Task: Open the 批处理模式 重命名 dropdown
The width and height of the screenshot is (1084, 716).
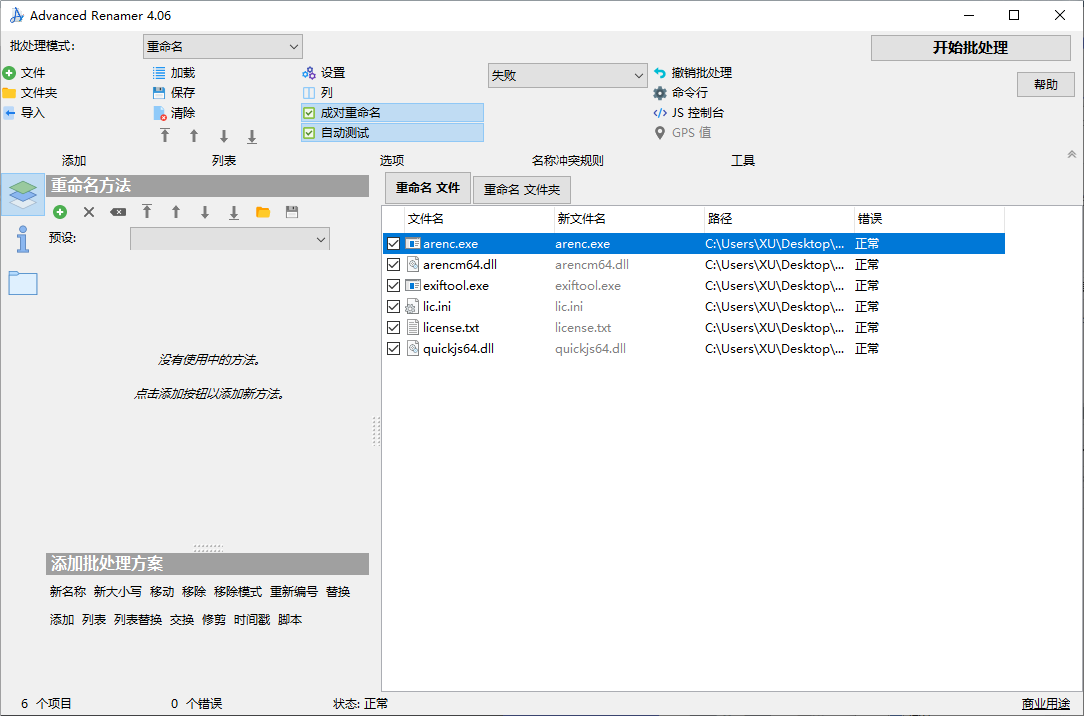Action: click(222, 47)
